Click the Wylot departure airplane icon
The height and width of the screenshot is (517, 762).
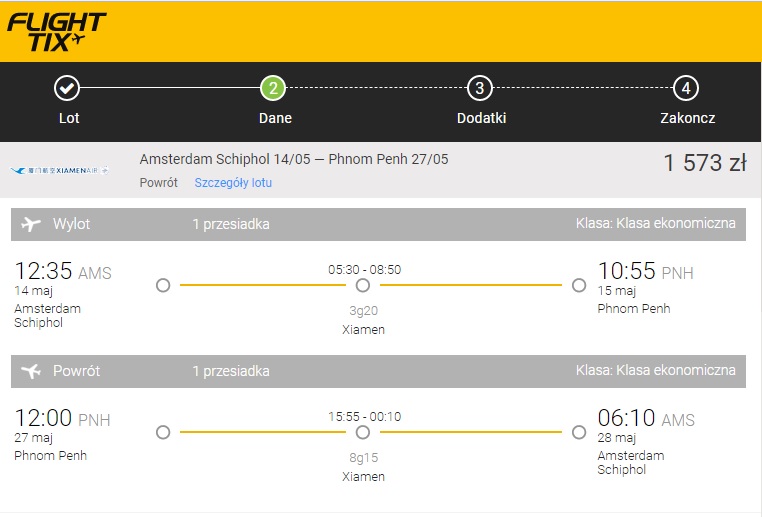[x=31, y=224]
